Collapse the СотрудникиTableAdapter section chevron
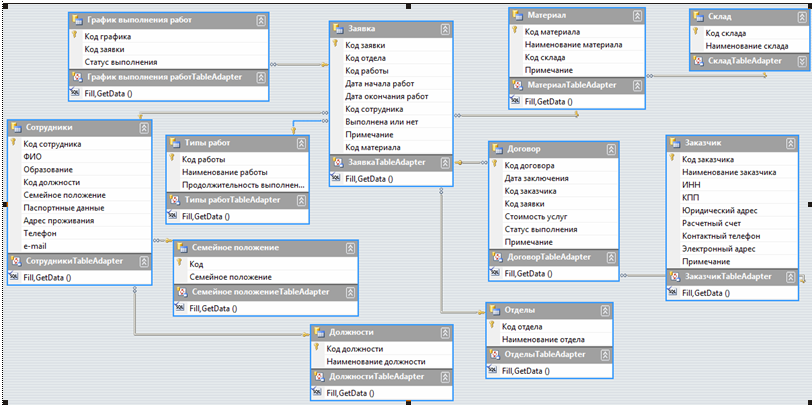 click(143, 261)
